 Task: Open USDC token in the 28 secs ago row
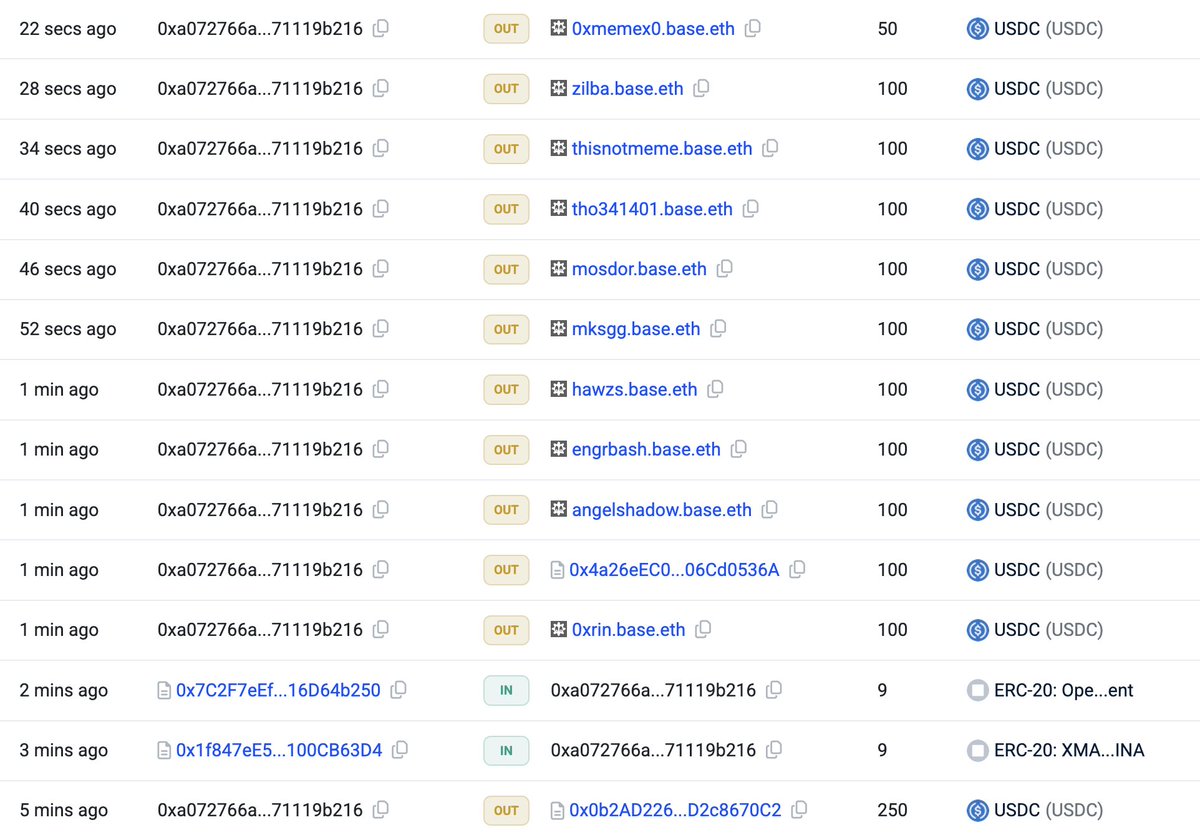coord(1048,89)
